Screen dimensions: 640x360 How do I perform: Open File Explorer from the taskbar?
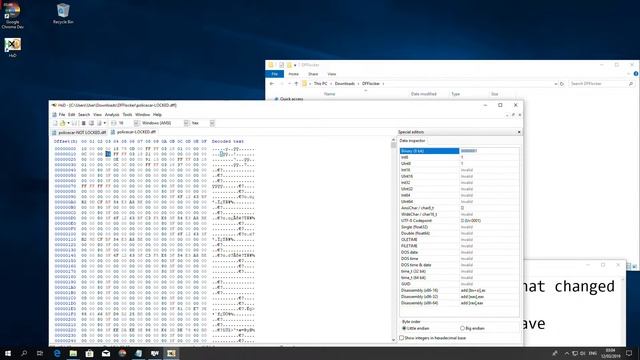(x=73, y=353)
